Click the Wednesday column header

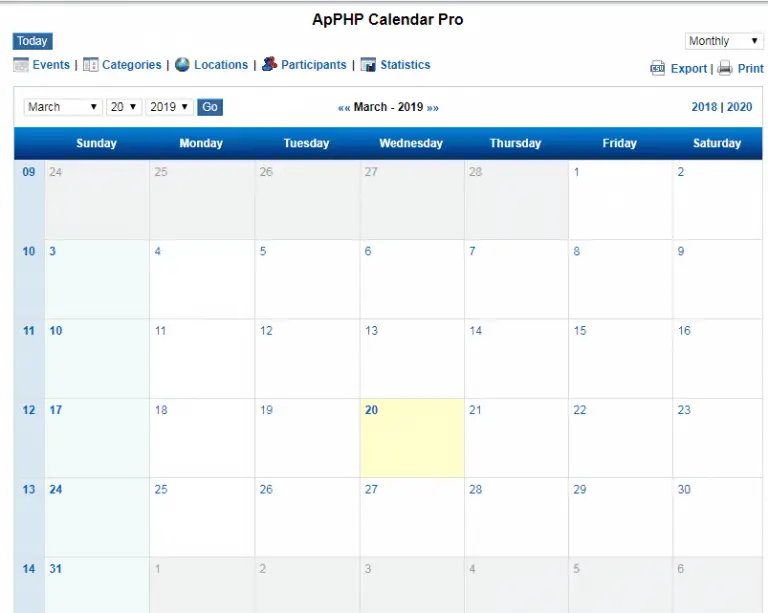(x=411, y=143)
